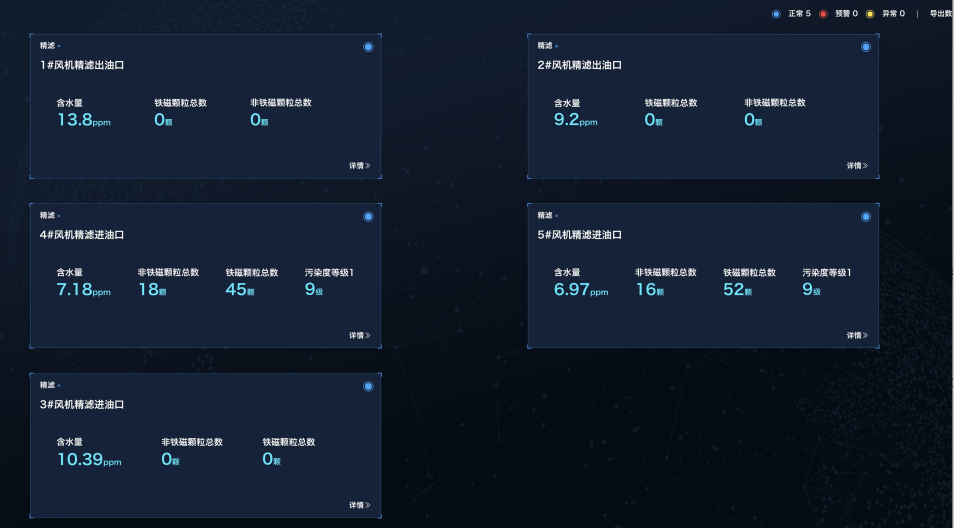954x528 pixels.
Task: Expand 详情 for 2#风机精滤出油口
Action: (857, 166)
